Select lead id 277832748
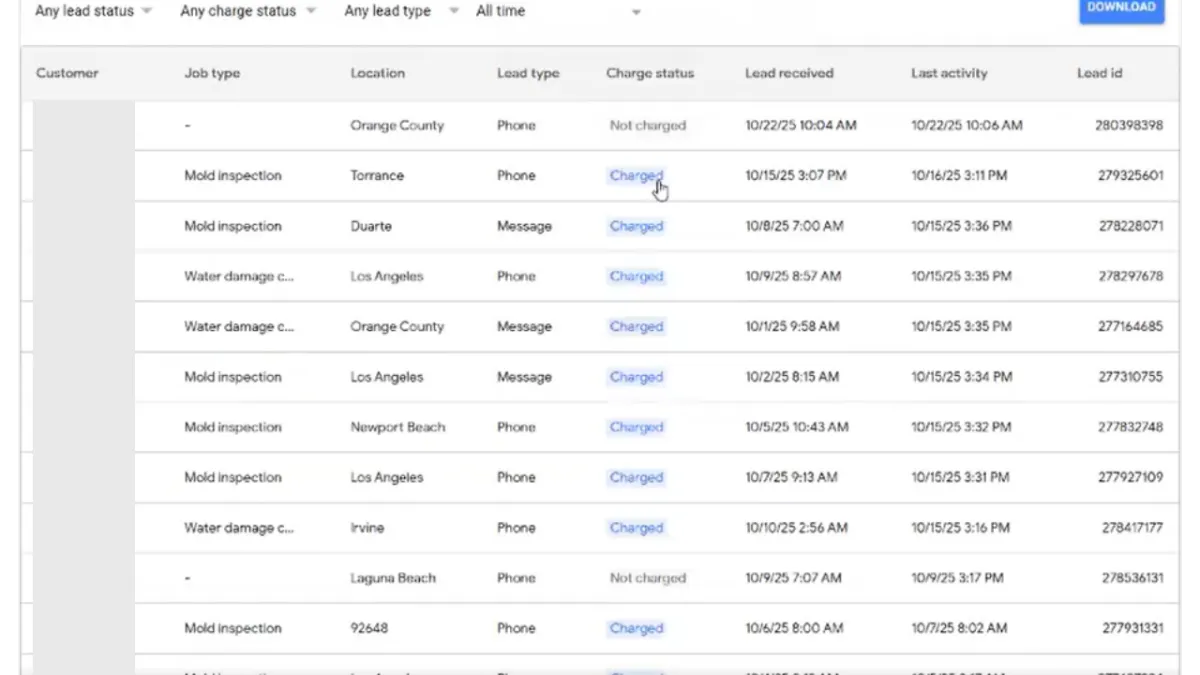 (x=1132, y=427)
